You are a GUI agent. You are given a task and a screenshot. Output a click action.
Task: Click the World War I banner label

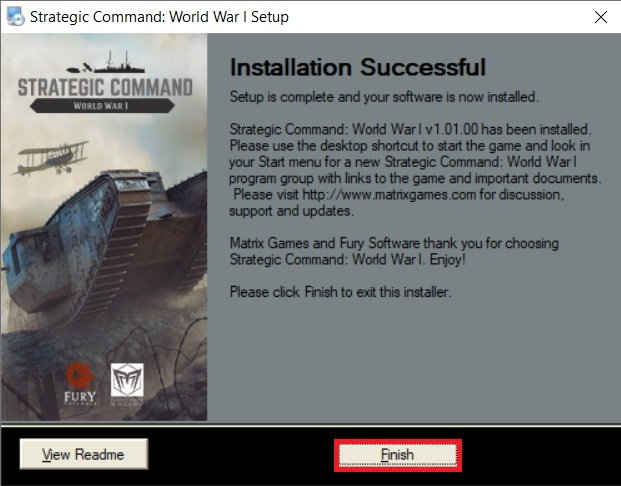(102, 106)
